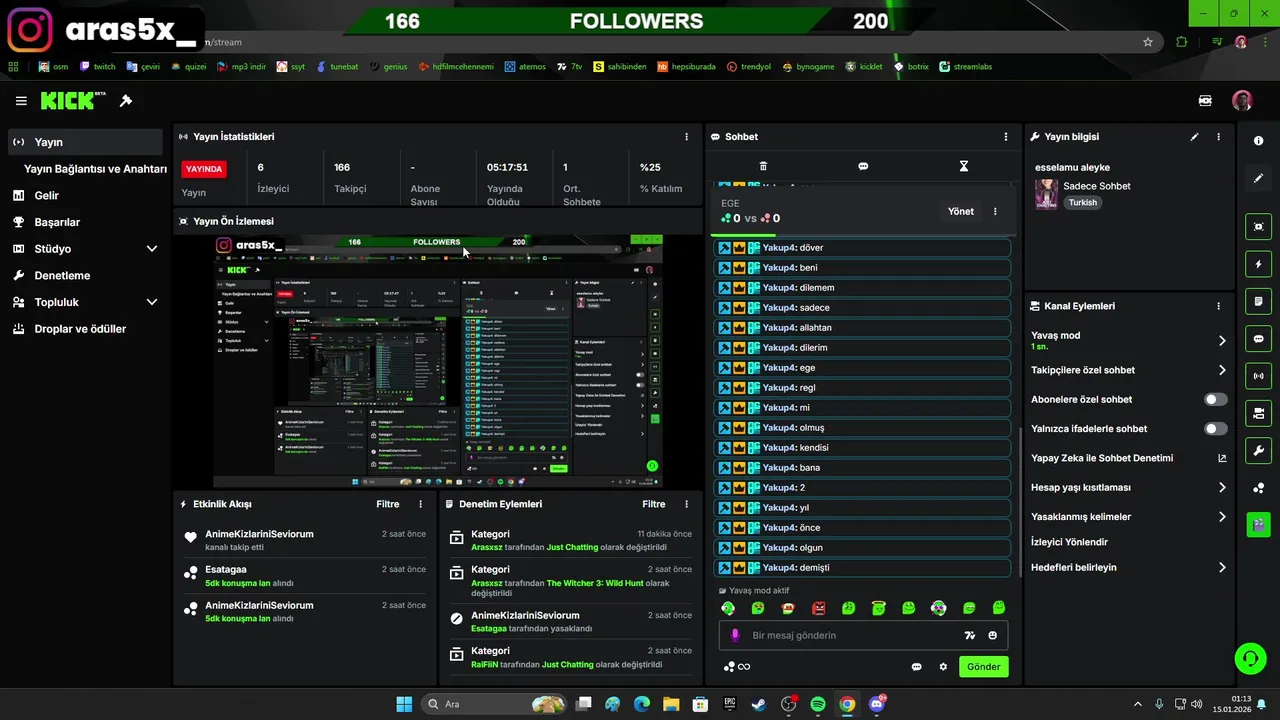
Task: Click the info icon in the right sidebar
Action: pyautogui.click(x=1259, y=141)
